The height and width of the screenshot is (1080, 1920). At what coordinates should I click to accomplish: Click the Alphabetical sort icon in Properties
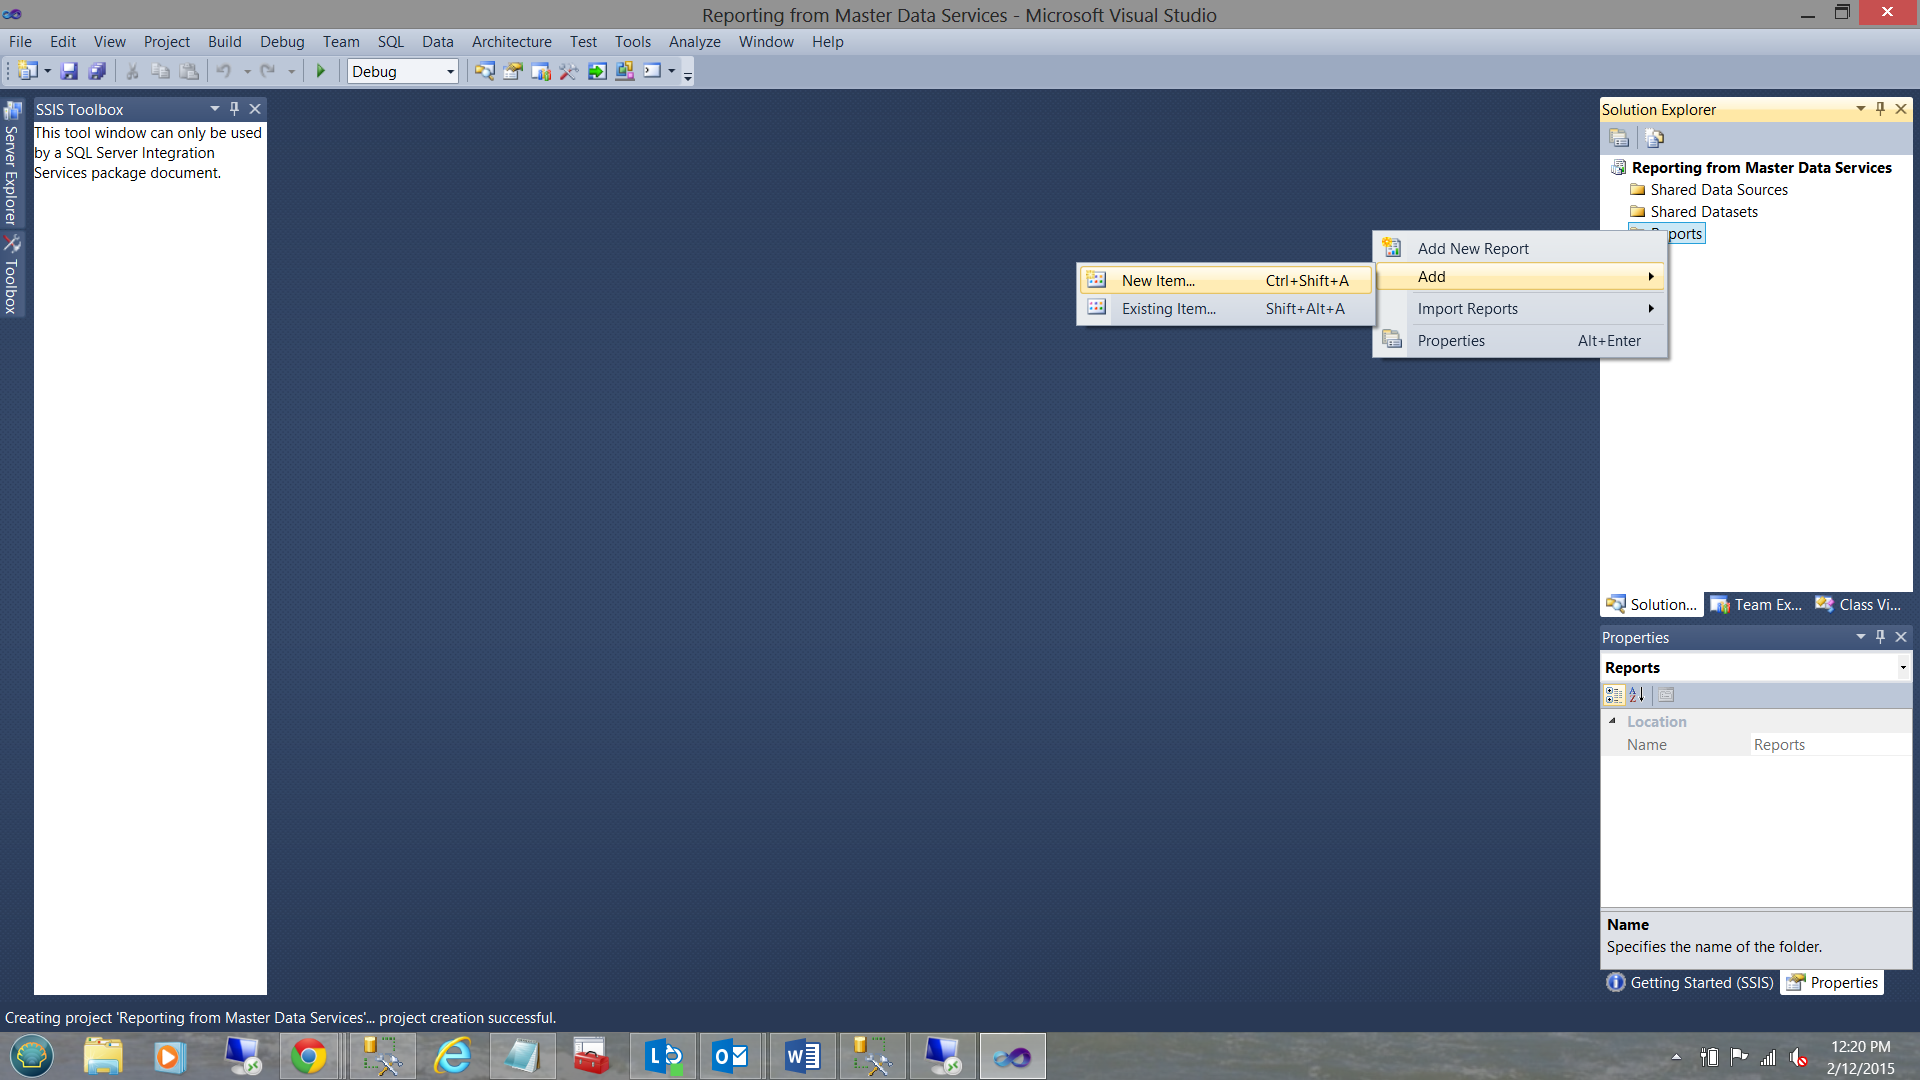(1637, 695)
